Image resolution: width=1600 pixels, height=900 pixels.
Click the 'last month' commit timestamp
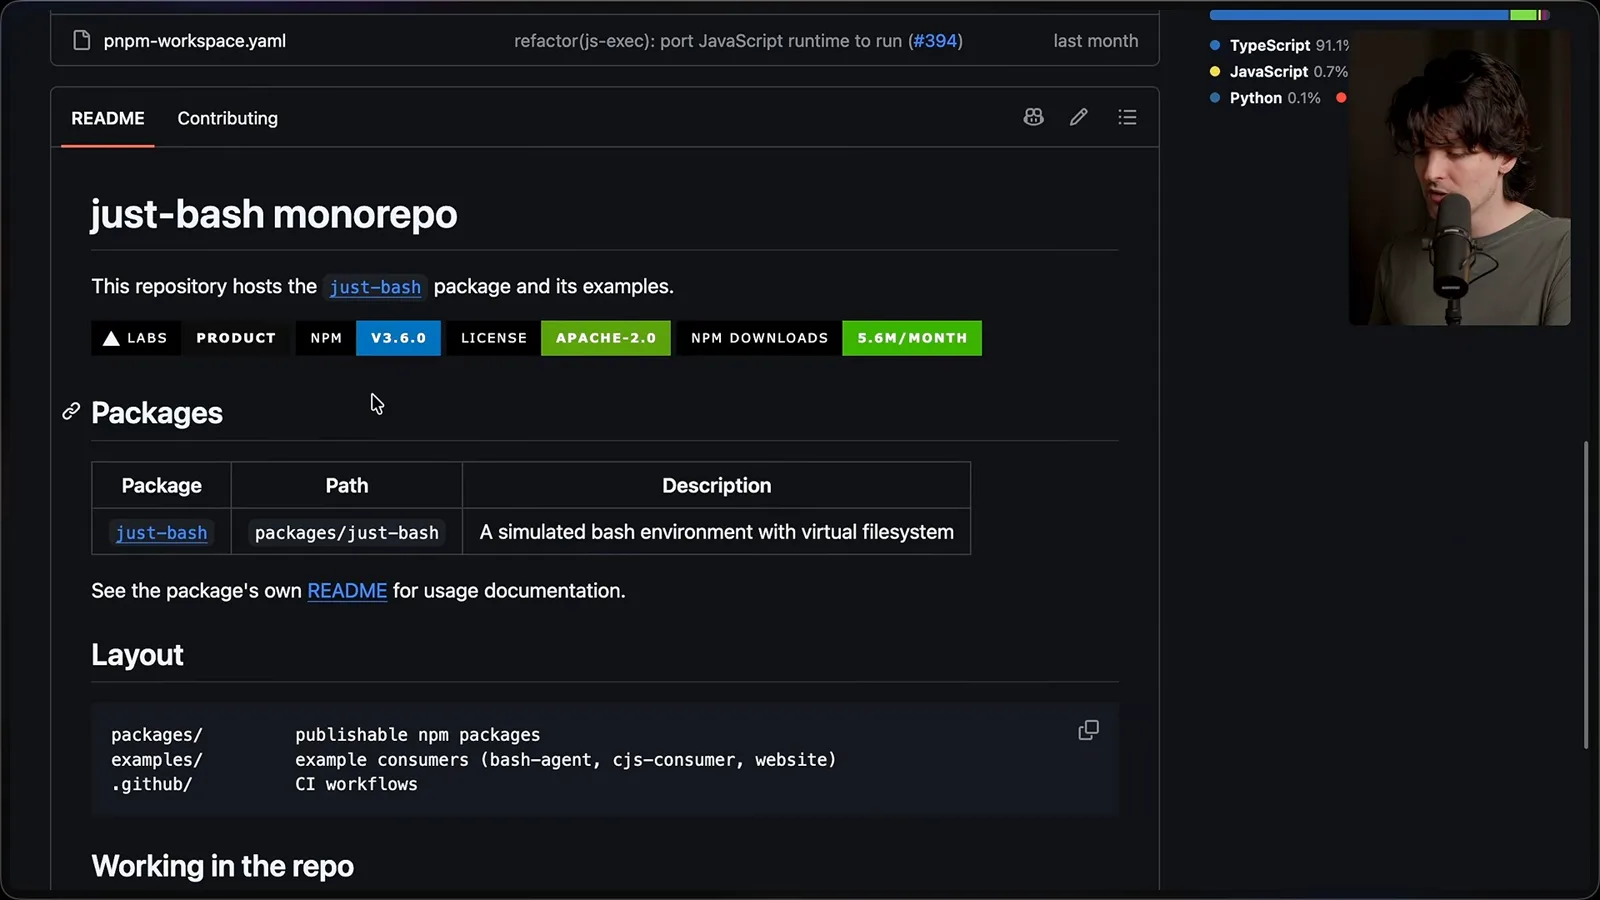(x=1096, y=41)
